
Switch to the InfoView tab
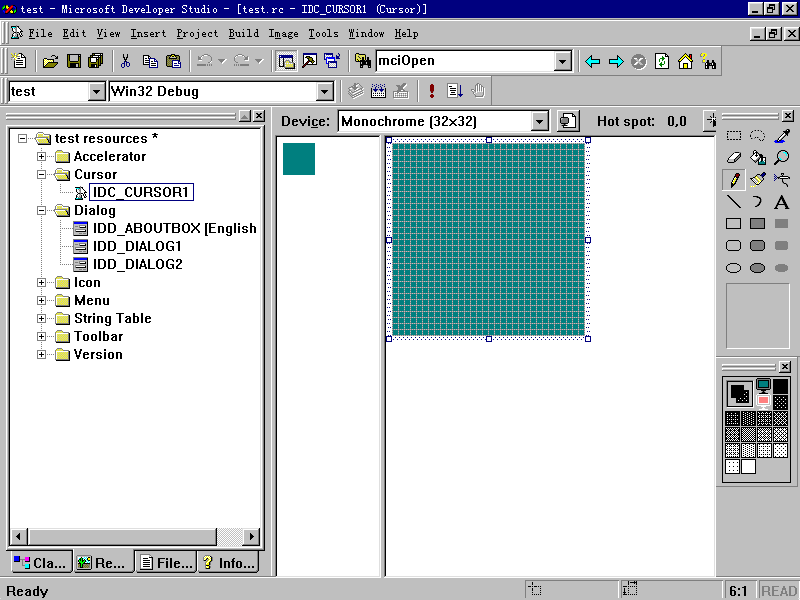point(229,562)
